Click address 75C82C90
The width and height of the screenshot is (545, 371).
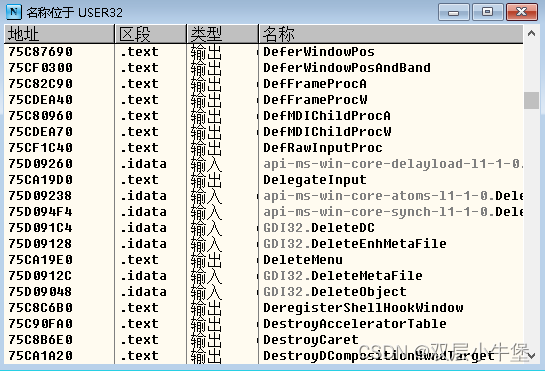[41, 84]
